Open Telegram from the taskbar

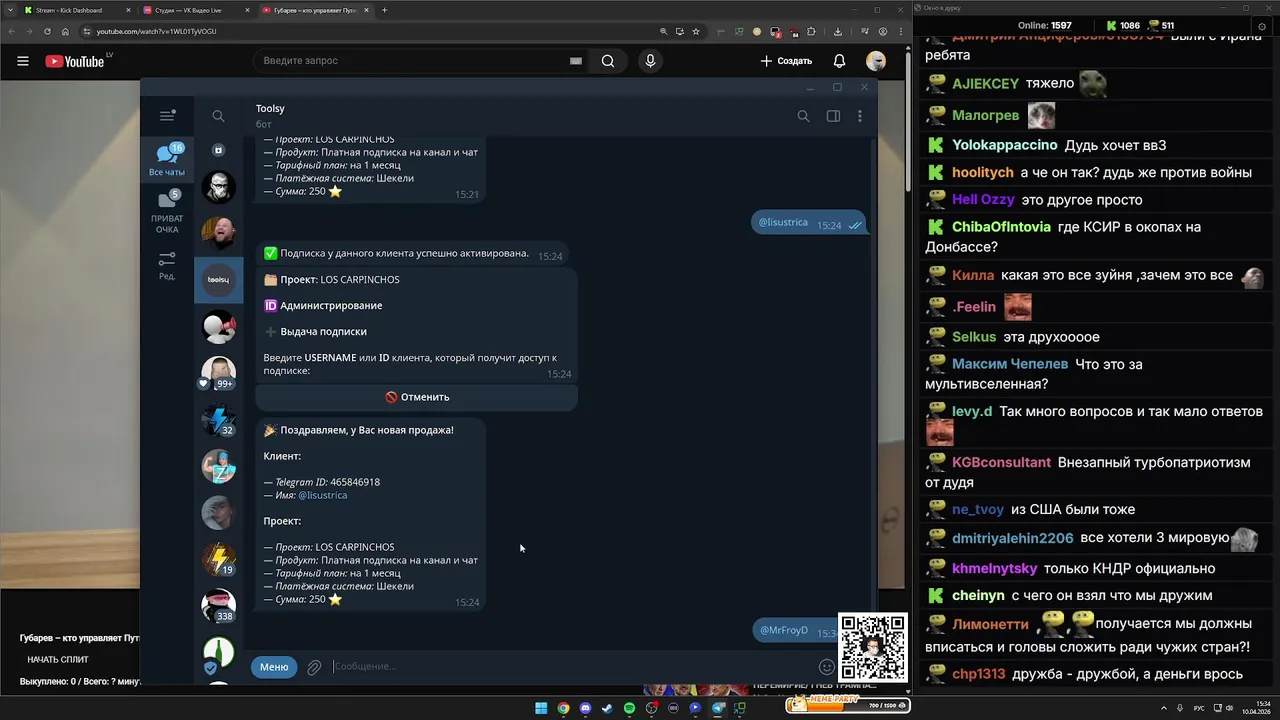point(718,708)
